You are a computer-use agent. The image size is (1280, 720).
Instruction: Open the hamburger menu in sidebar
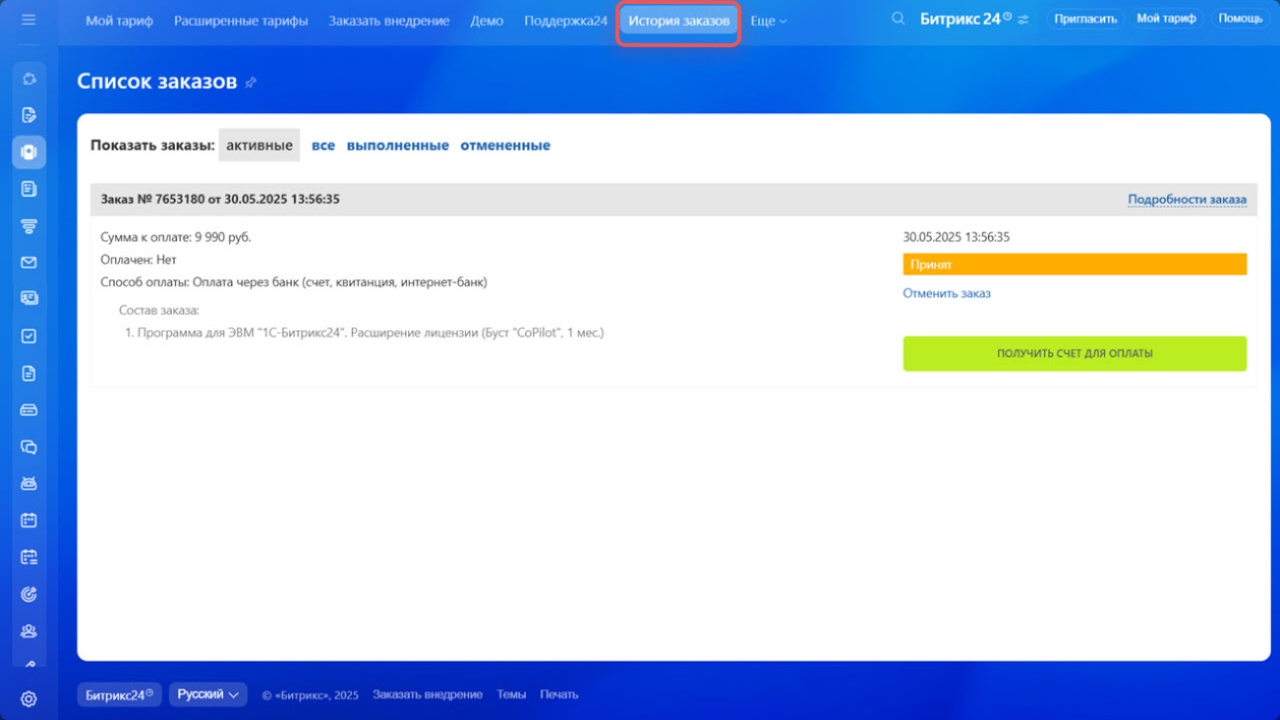coord(28,19)
